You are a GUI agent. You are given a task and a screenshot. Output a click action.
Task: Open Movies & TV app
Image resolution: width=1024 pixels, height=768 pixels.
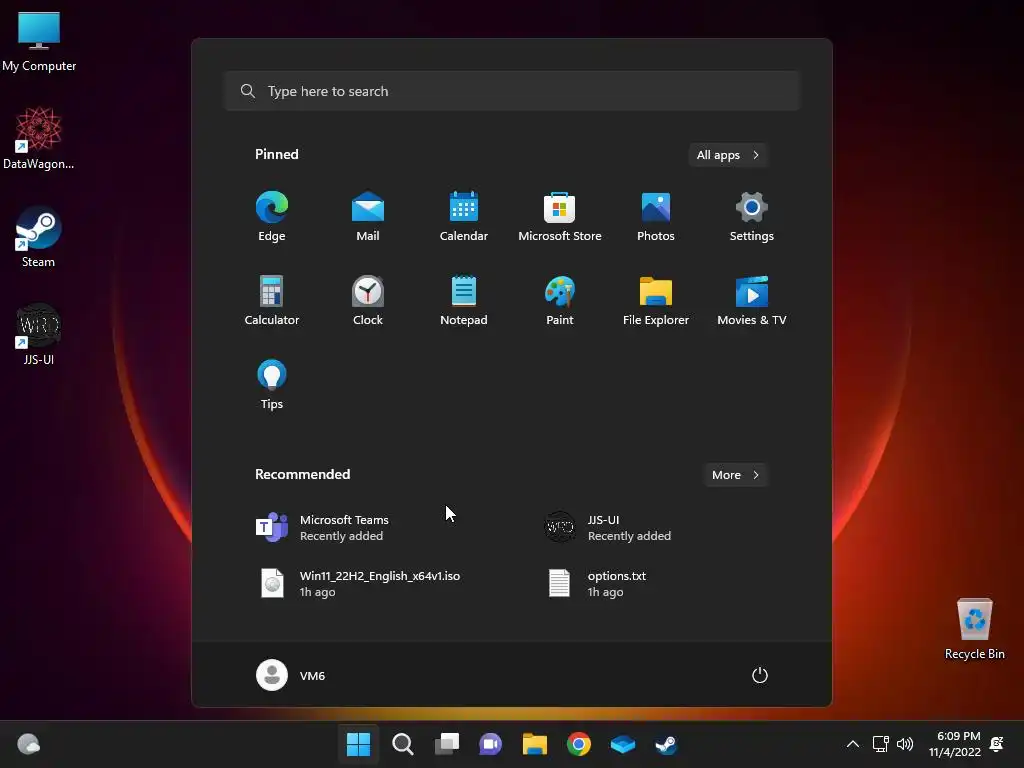tap(752, 300)
